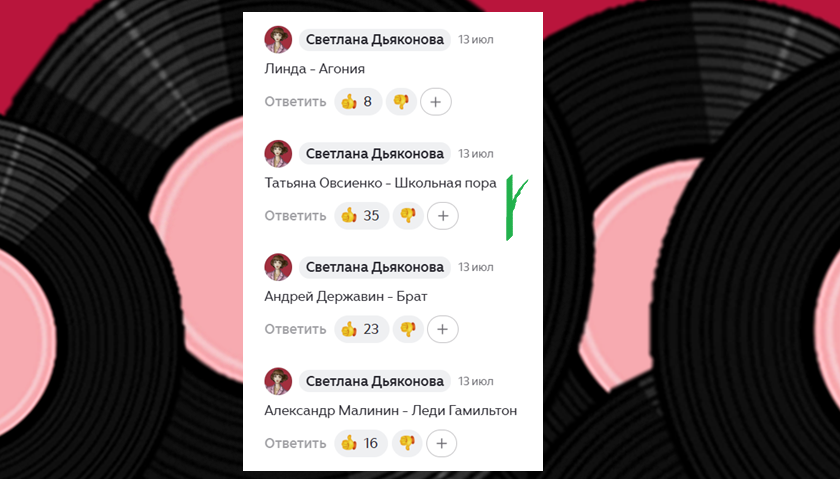Add reaction to Линда - Агония comment
The image size is (840, 479).
click(436, 101)
